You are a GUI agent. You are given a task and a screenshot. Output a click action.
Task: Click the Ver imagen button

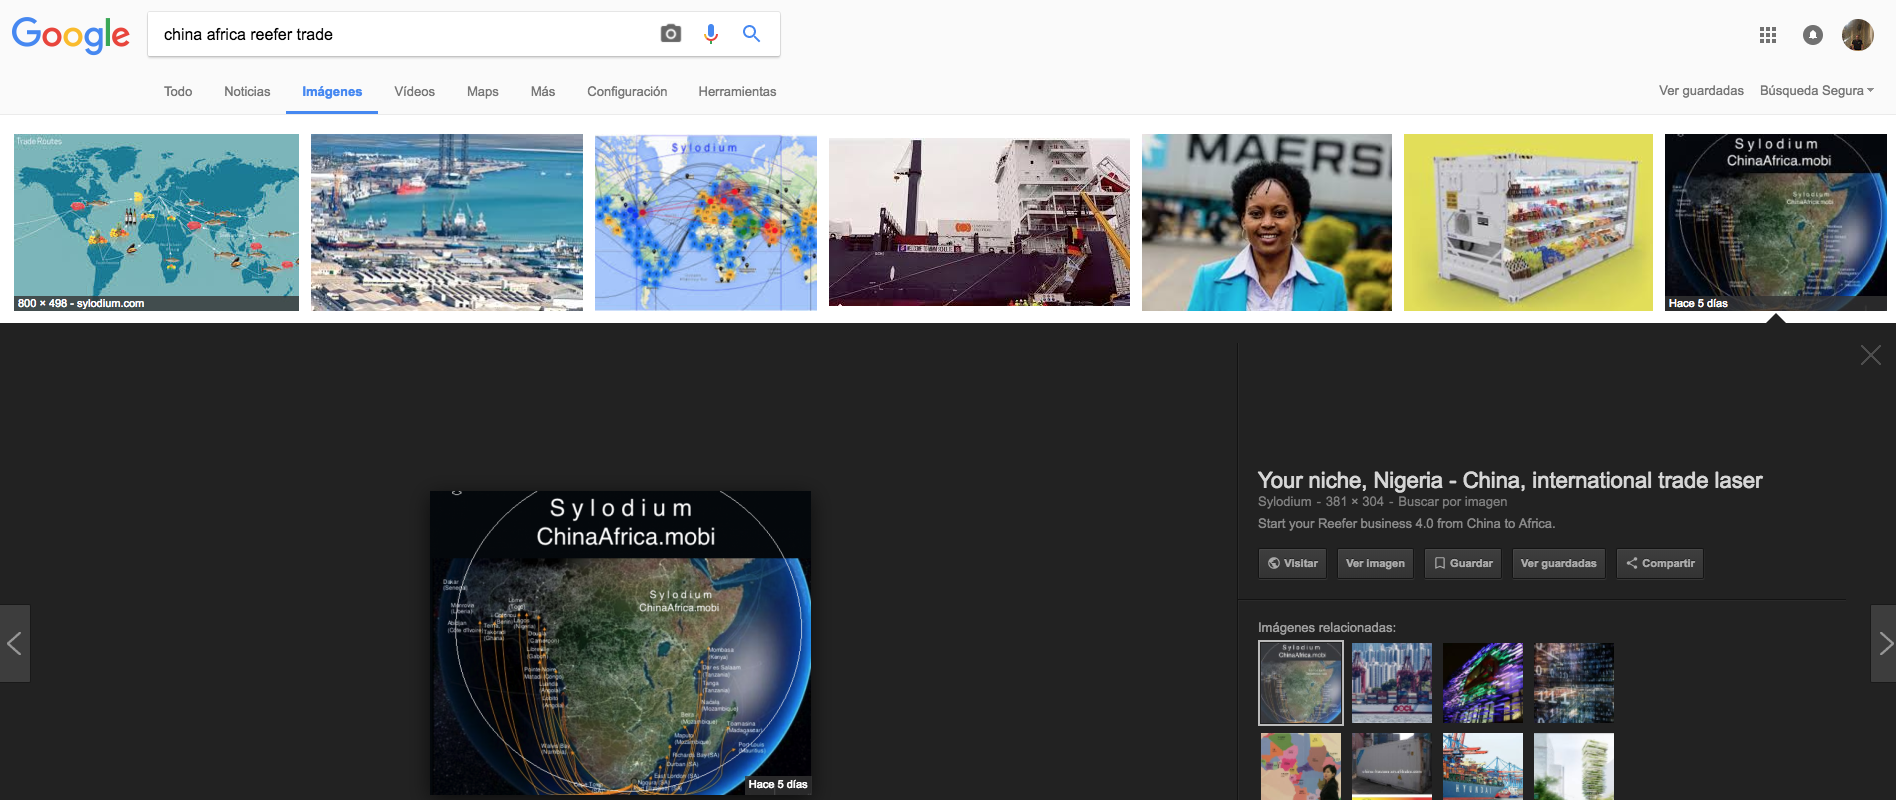pos(1375,563)
